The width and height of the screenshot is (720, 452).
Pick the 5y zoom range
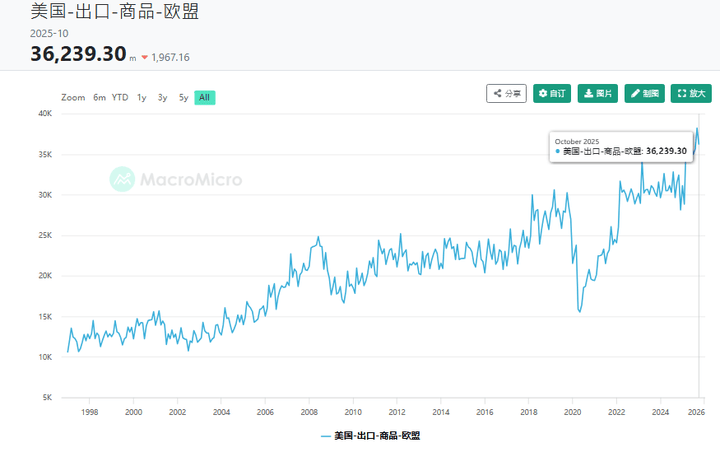point(183,97)
